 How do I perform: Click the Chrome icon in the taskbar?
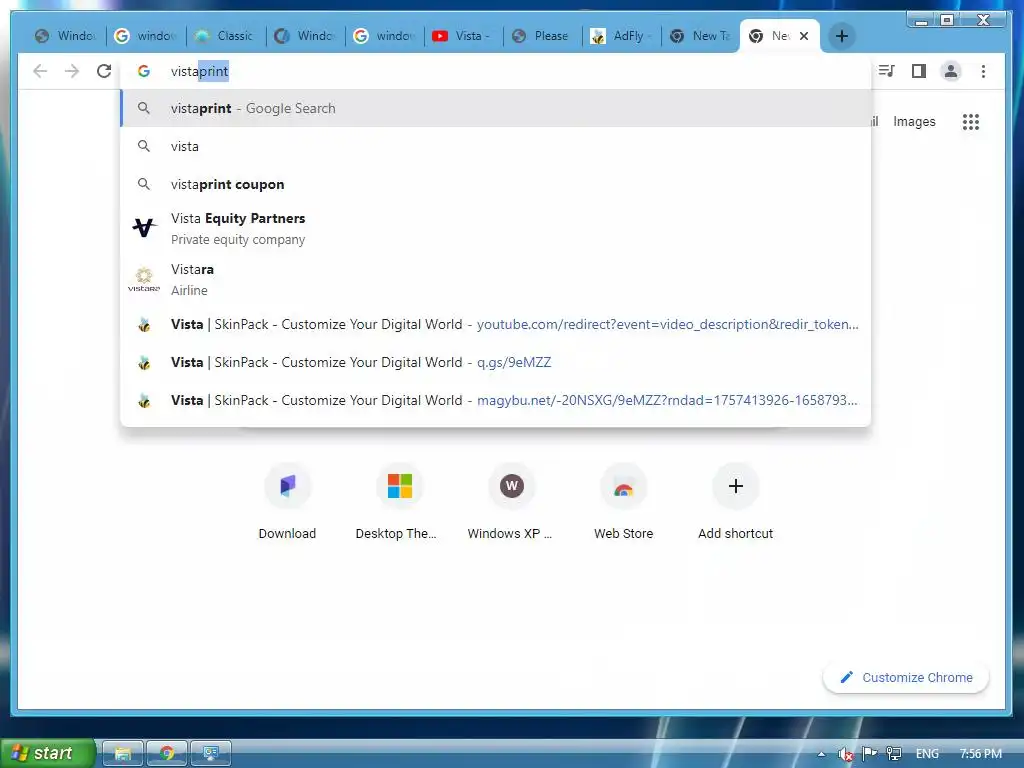pos(167,753)
